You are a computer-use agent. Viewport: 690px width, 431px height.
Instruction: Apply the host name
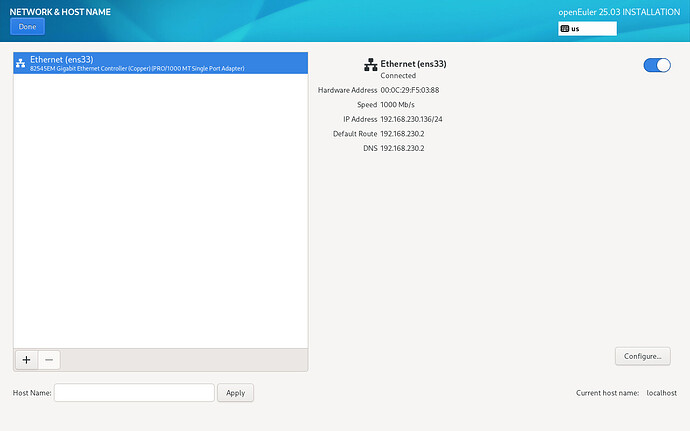[x=236, y=393]
